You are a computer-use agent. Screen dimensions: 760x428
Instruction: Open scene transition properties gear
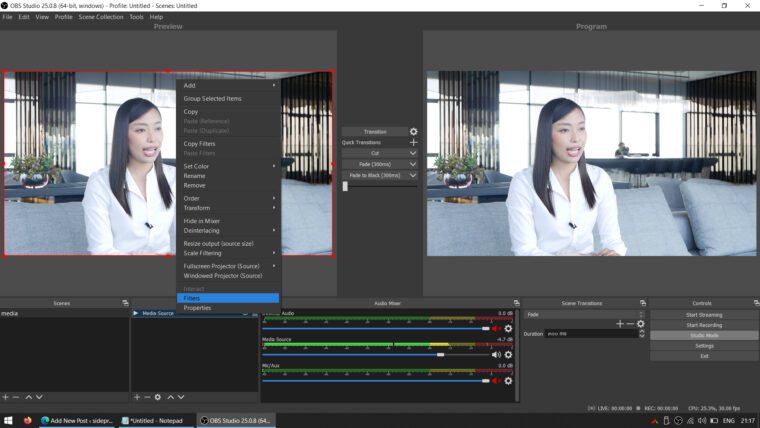coord(641,324)
